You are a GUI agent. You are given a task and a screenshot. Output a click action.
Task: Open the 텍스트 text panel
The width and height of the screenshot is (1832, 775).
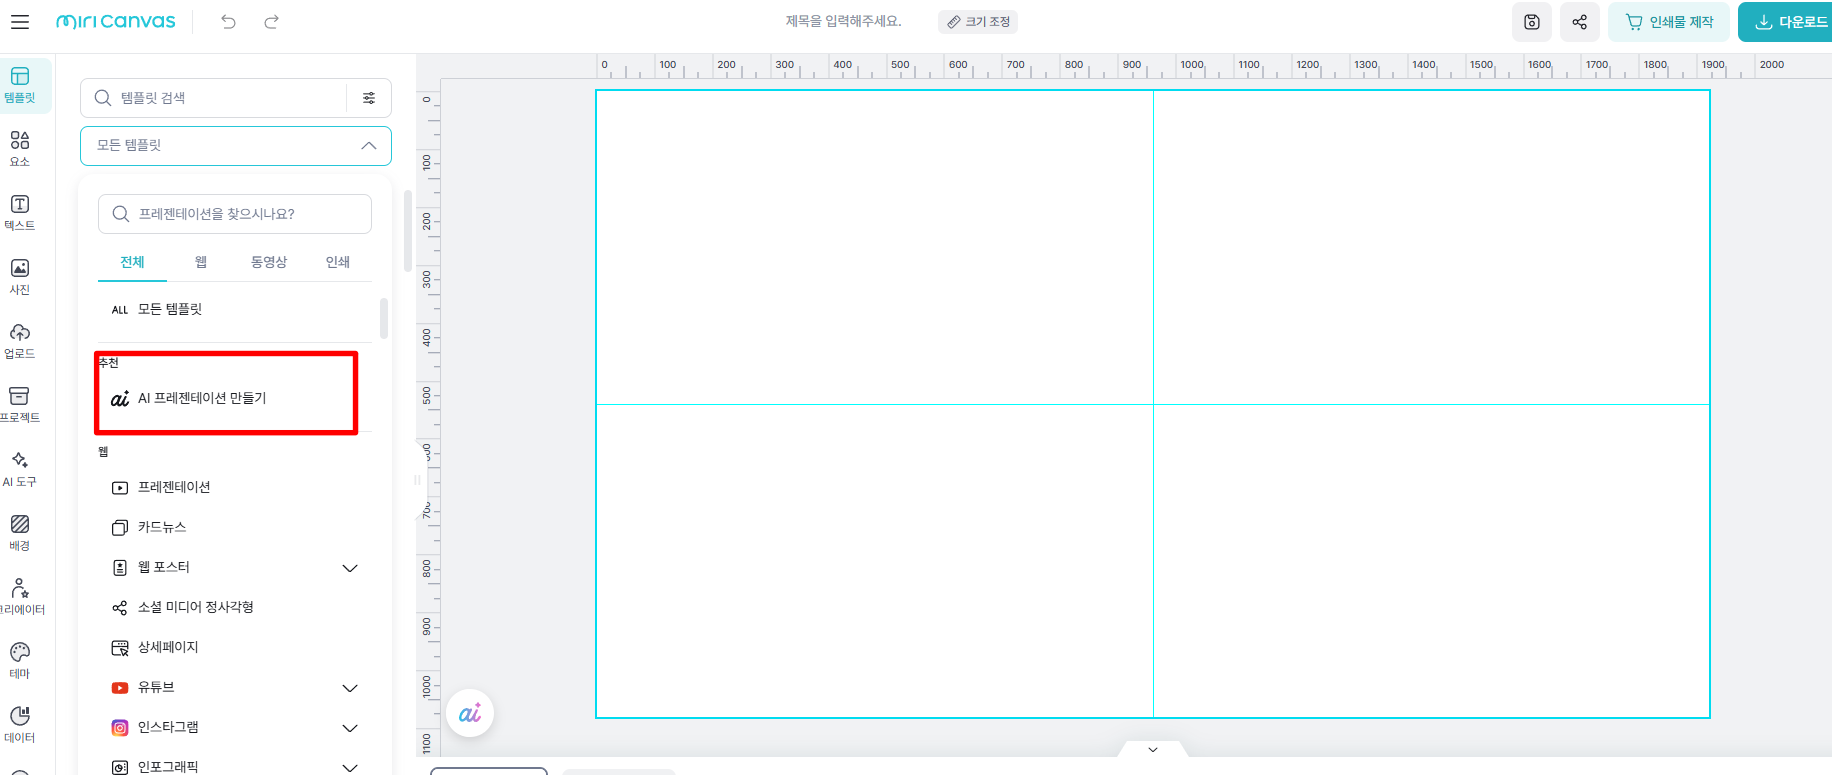coord(20,213)
